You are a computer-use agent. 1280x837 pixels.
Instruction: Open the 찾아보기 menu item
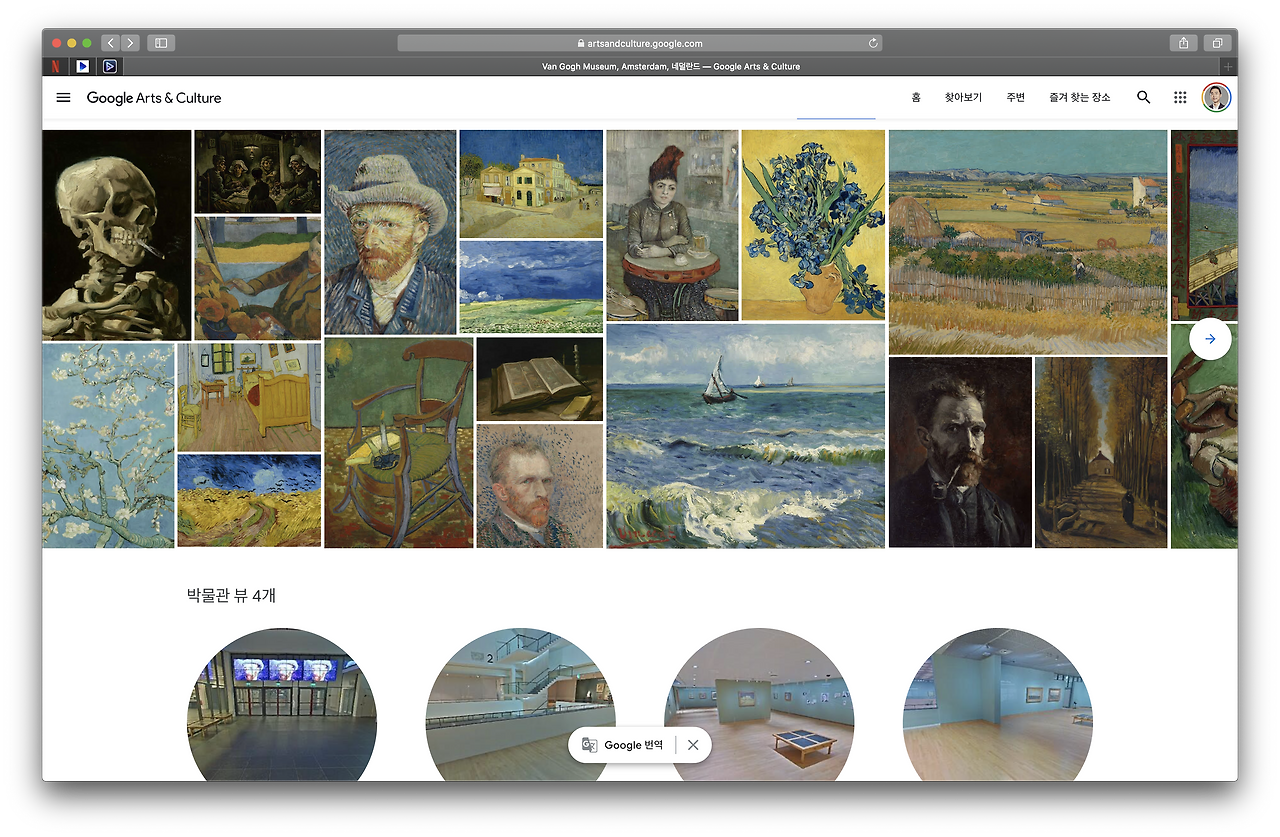[963, 98]
